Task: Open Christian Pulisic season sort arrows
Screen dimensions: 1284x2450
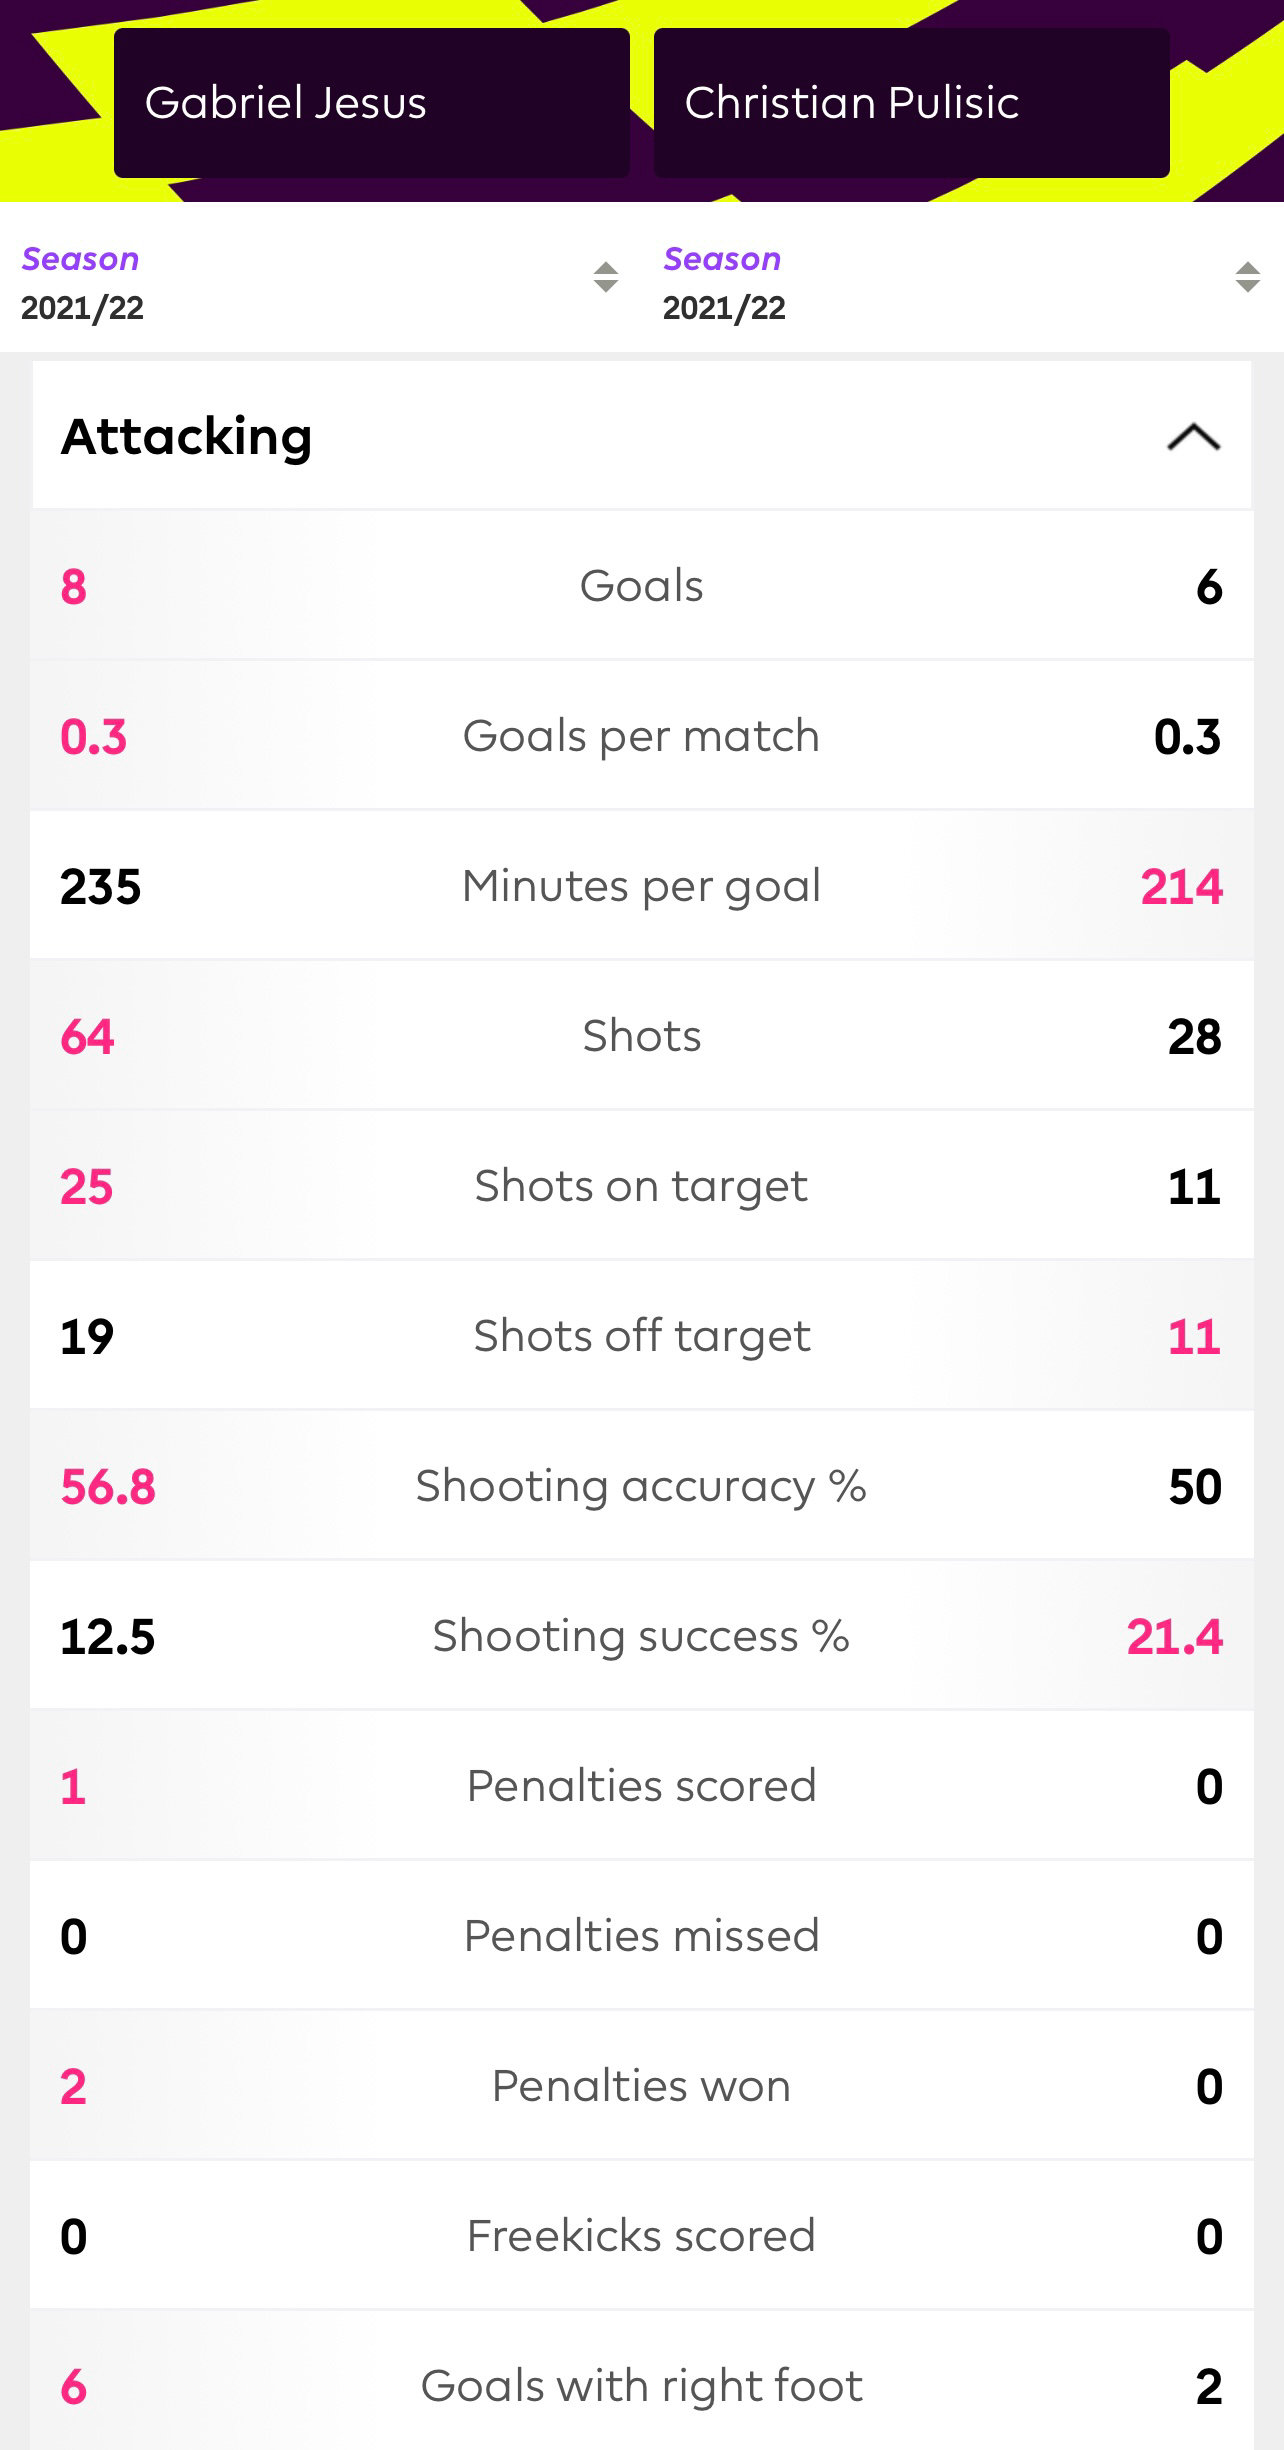Action: pos(1247,277)
